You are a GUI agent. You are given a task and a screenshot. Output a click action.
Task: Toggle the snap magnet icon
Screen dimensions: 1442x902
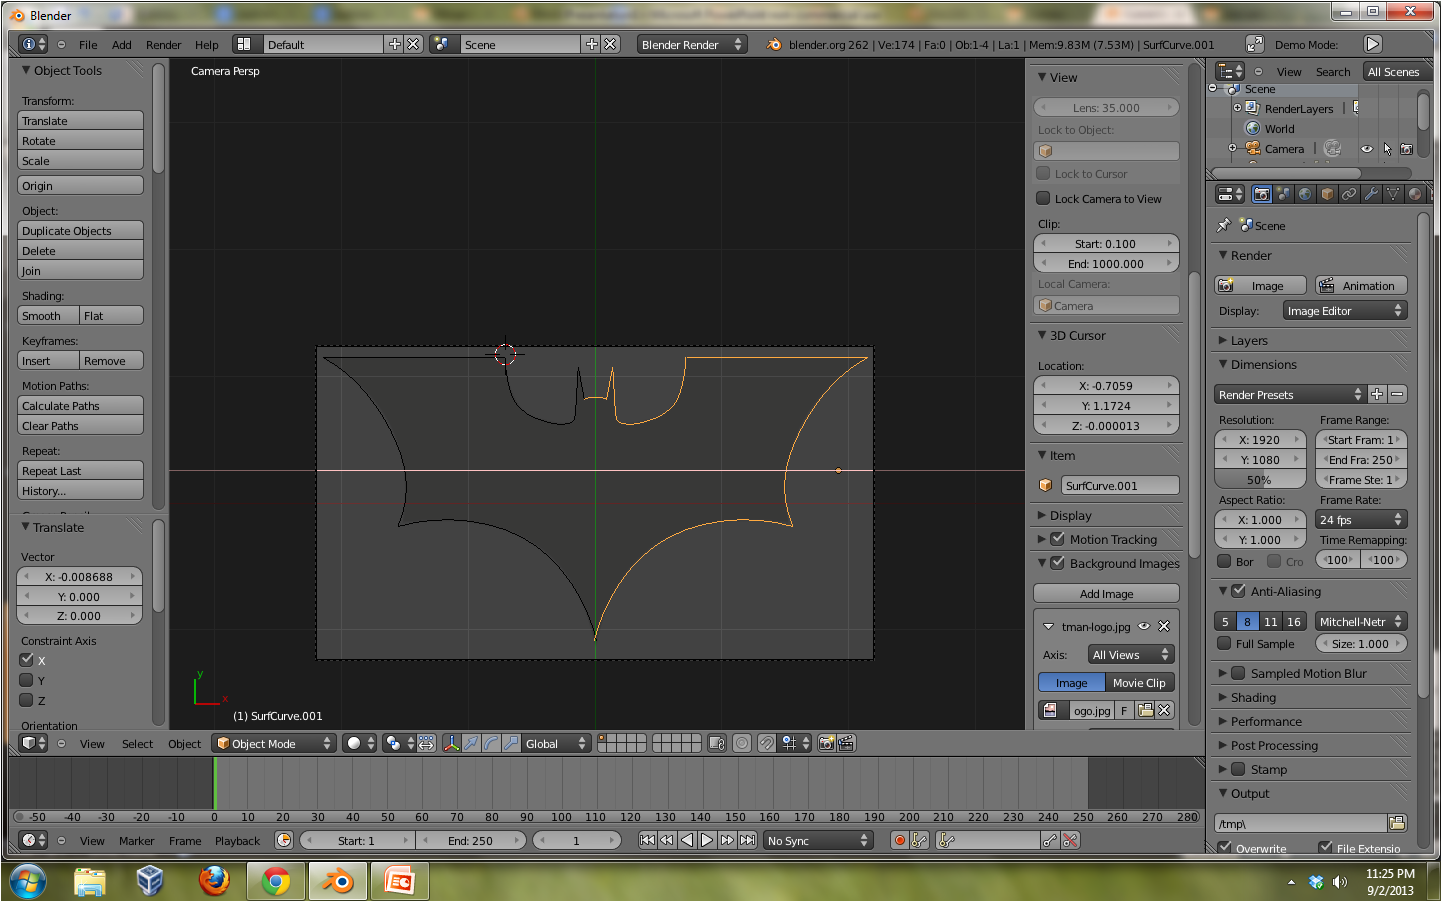click(x=766, y=743)
